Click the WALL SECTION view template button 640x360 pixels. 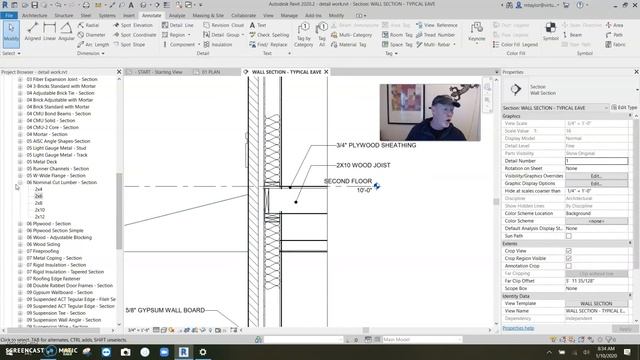coord(596,303)
